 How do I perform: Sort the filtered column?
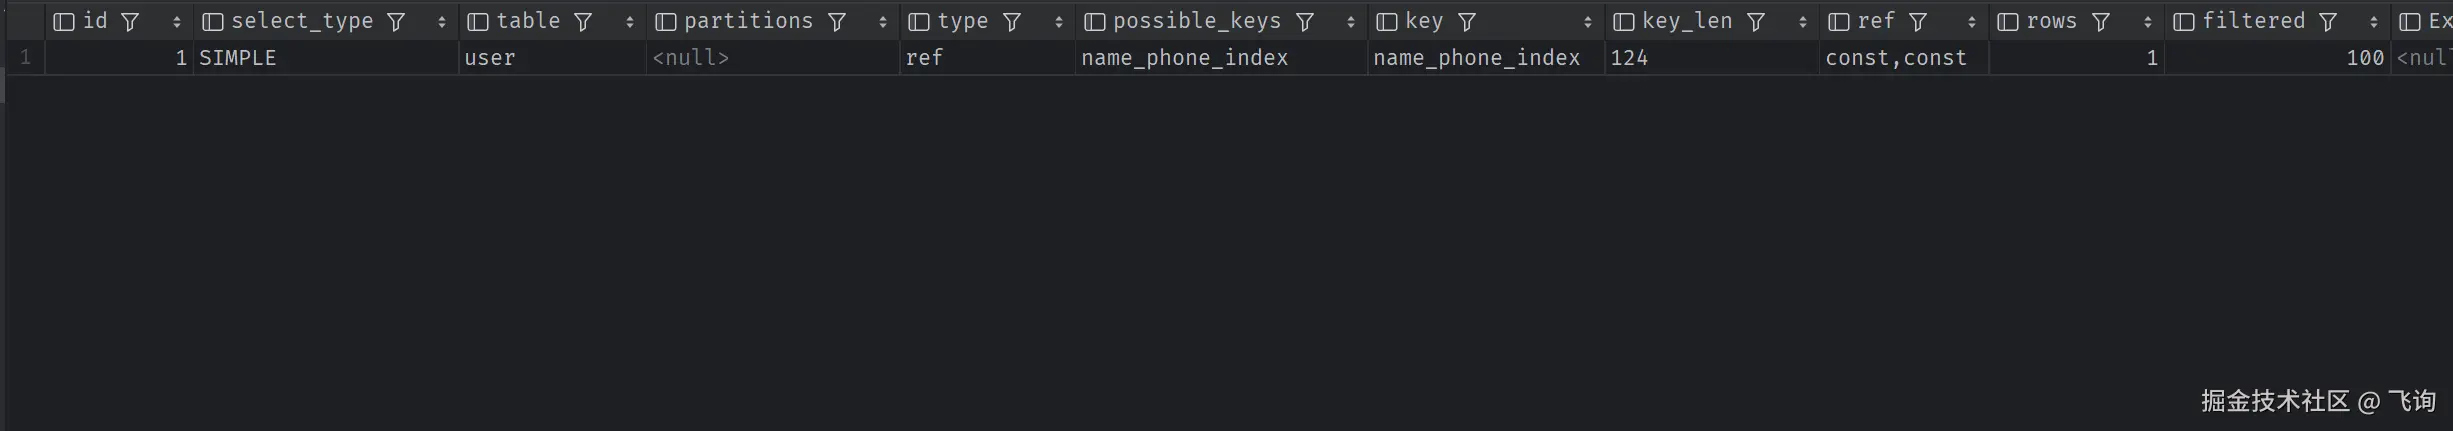click(x=2374, y=21)
